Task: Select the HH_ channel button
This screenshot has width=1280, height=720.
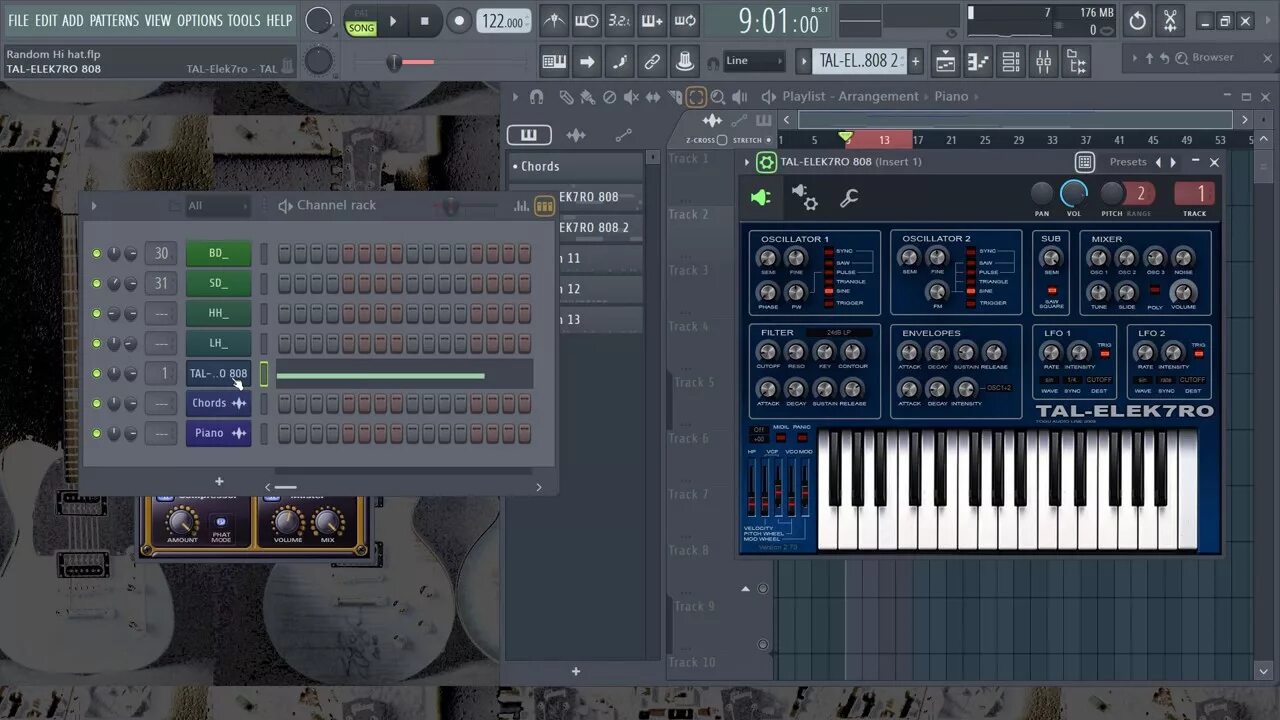Action: coord(218,314)
